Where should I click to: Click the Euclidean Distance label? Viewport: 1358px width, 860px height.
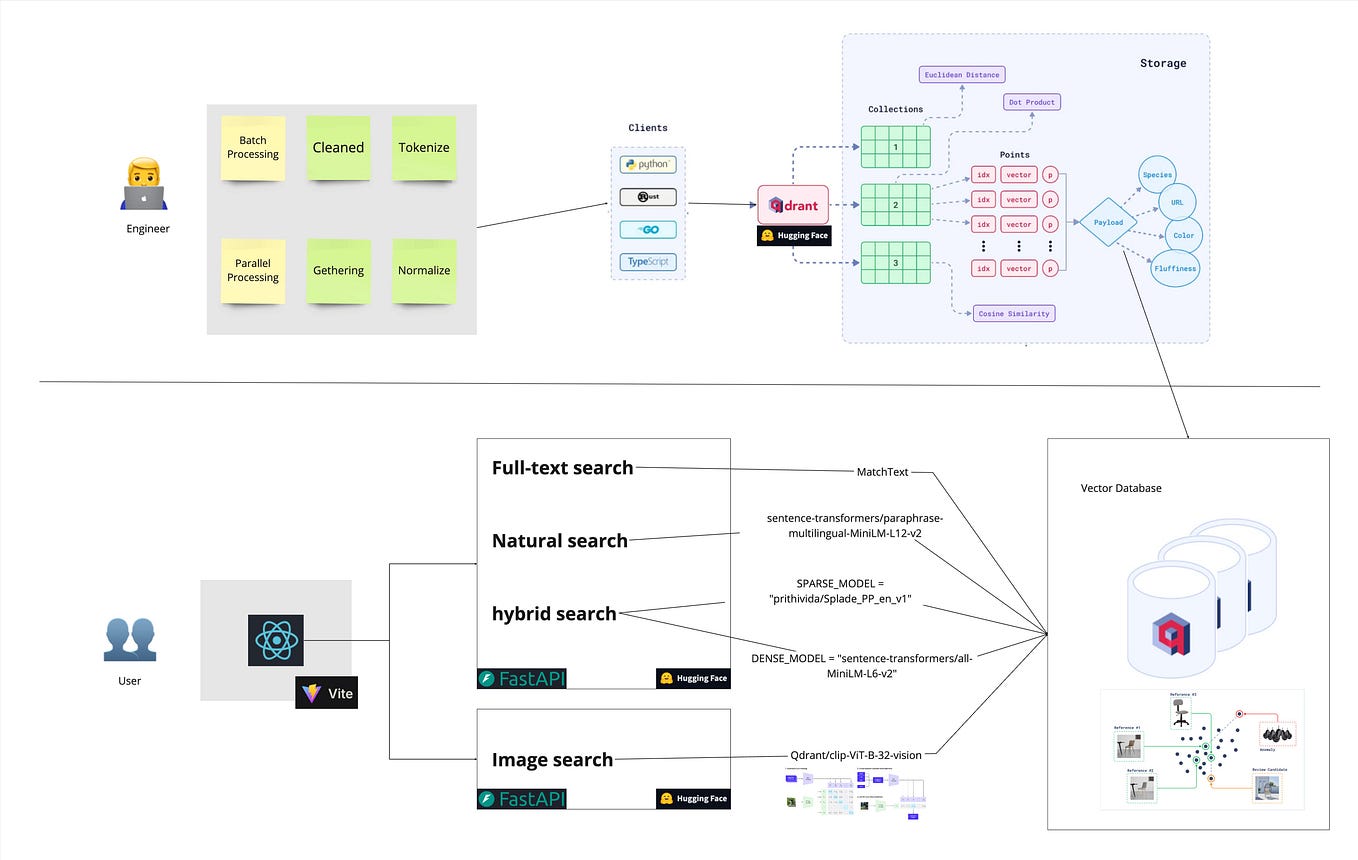961,74
